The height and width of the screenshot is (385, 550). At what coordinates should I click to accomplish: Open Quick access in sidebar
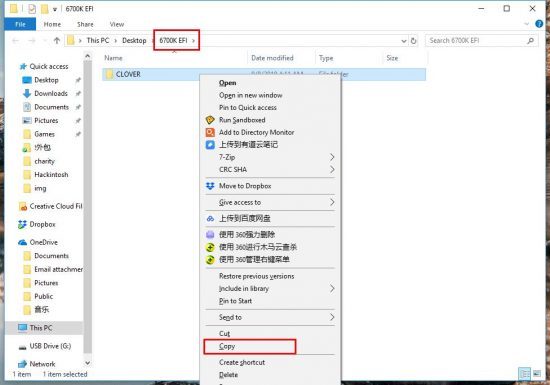[x=49, y=66]
